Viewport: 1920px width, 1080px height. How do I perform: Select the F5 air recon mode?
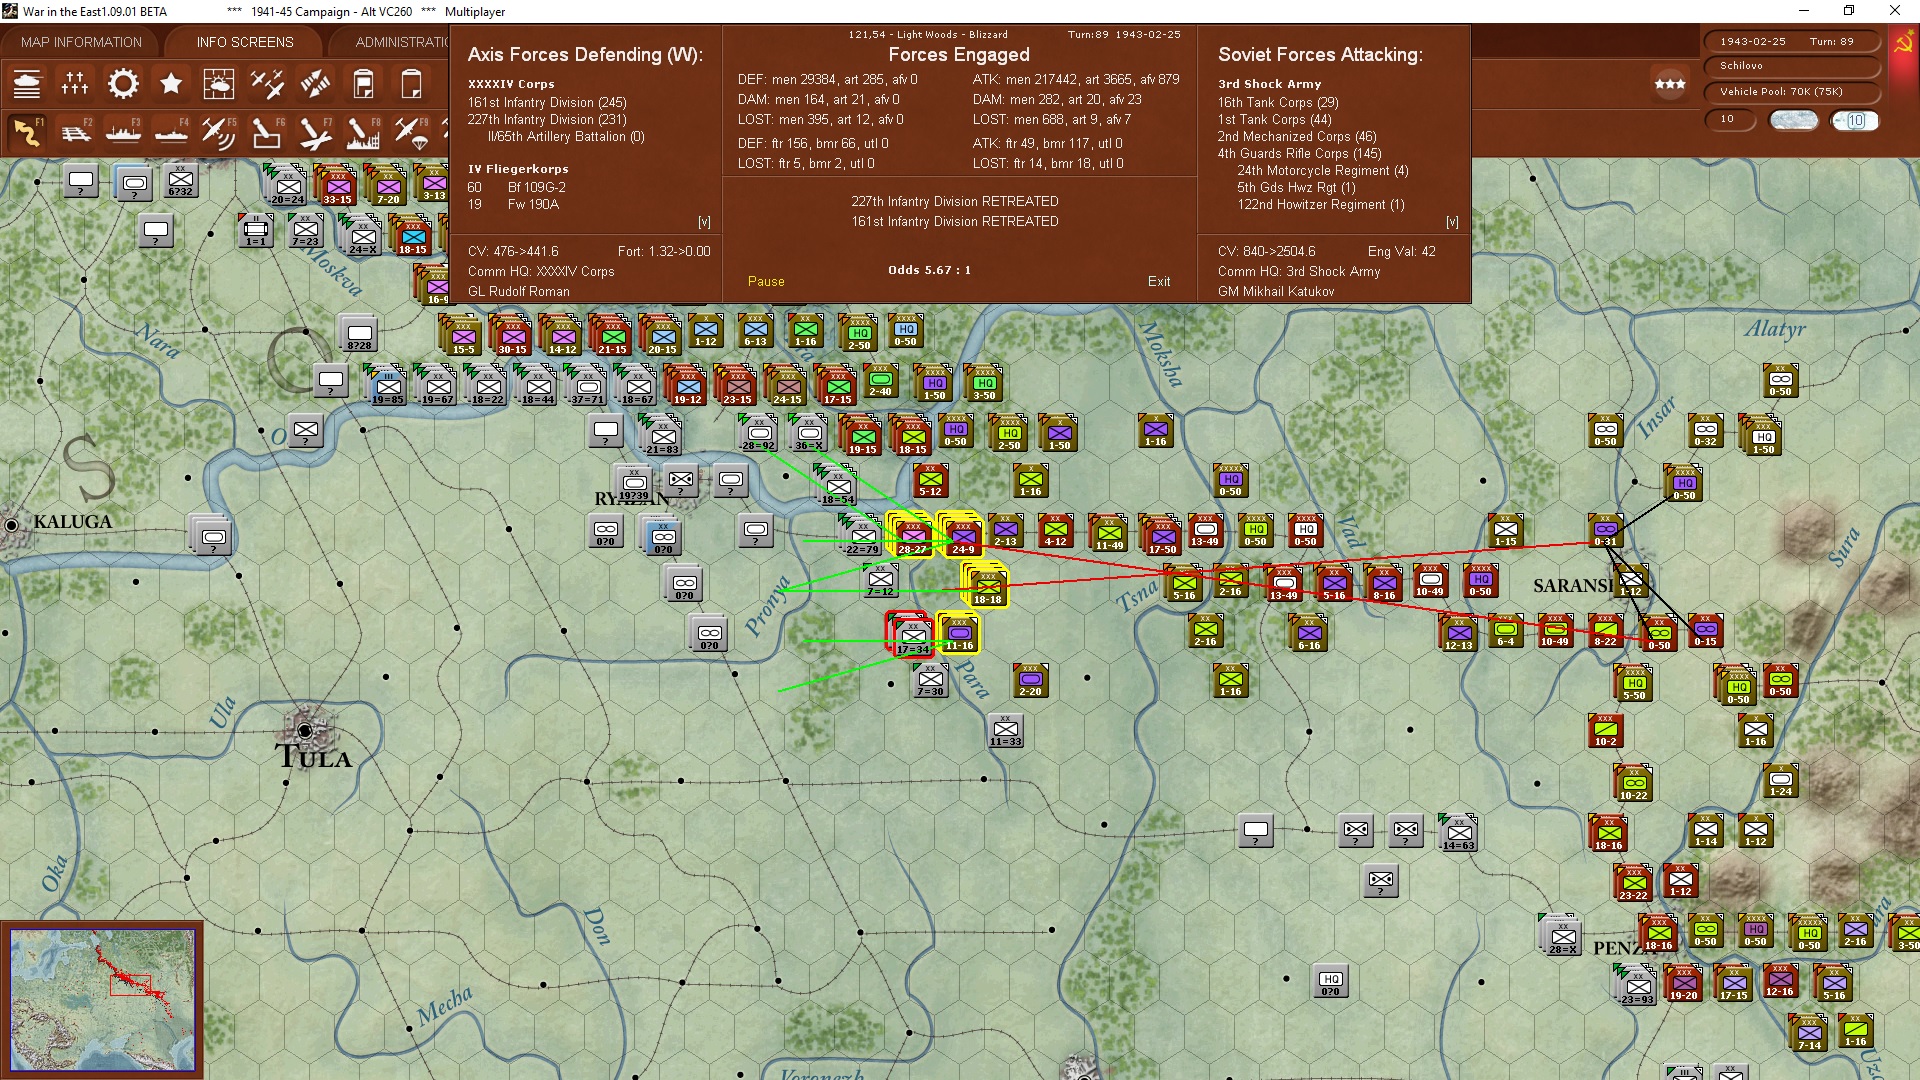(x=219, y=132)
